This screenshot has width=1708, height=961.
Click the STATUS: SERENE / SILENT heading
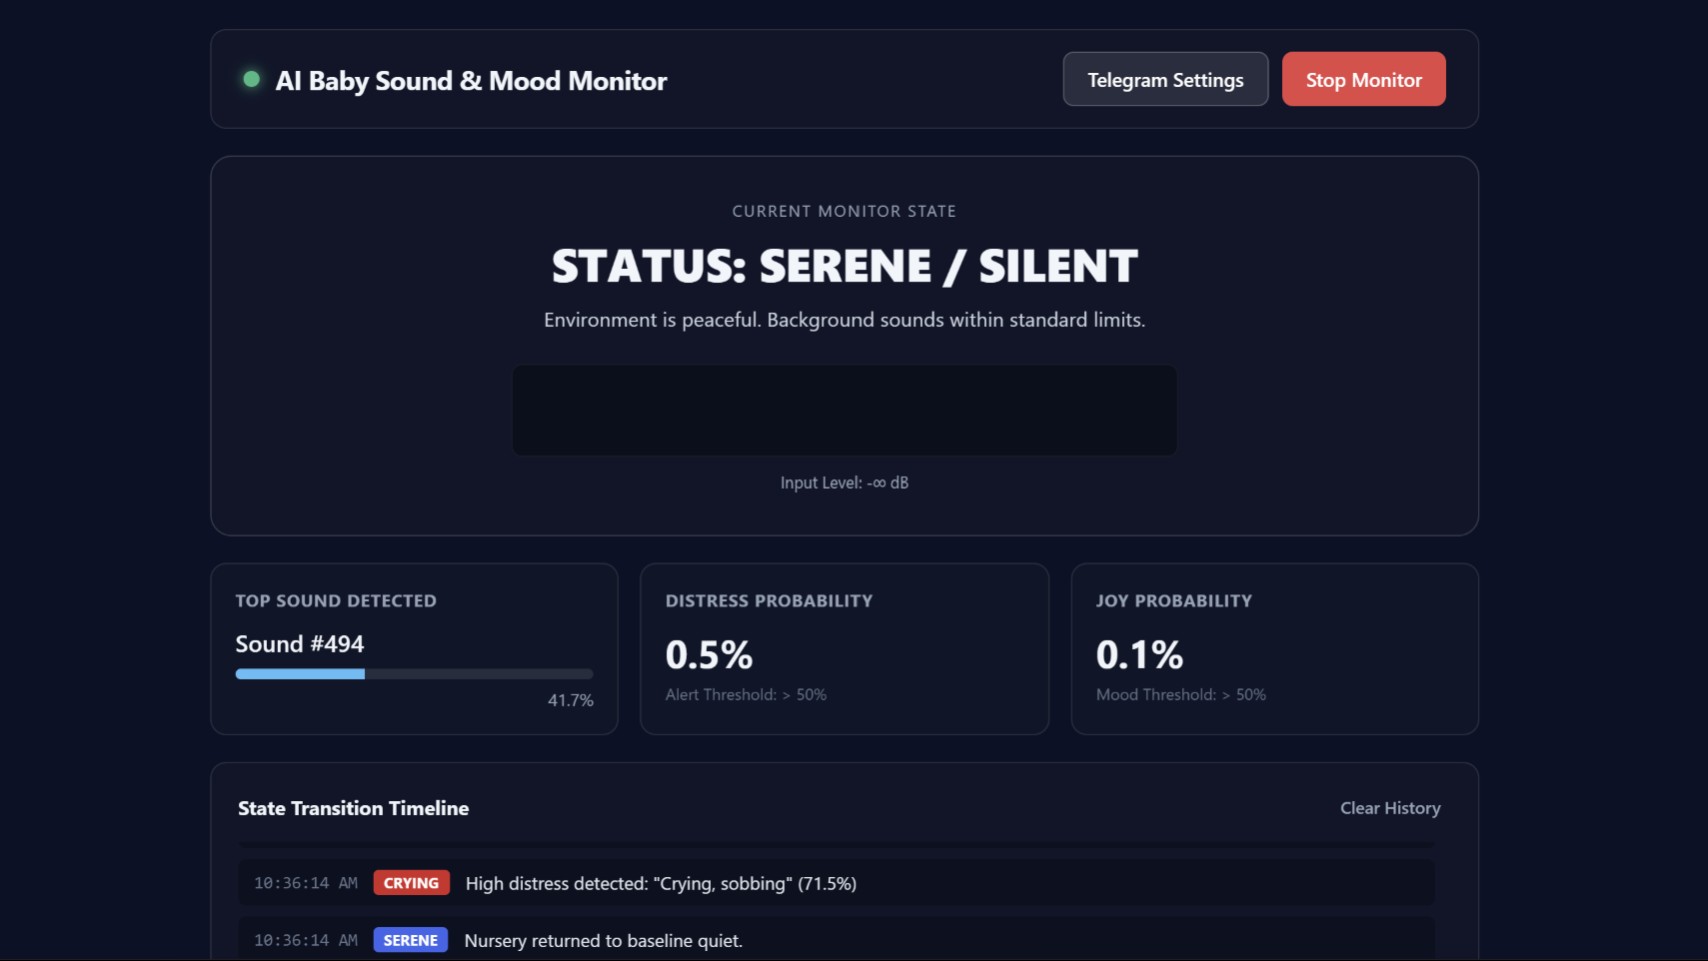pos(845,266)
